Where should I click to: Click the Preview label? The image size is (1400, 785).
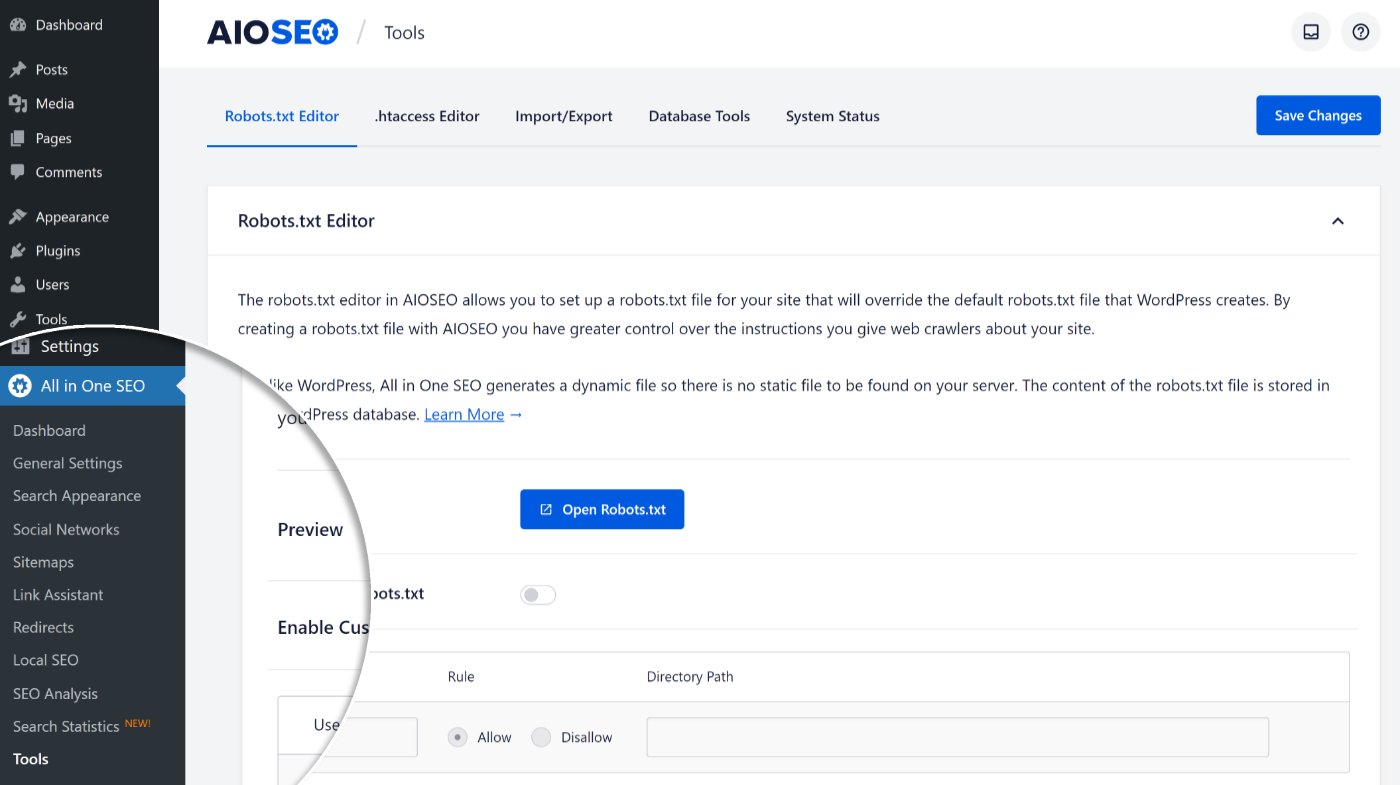click(x=310, y=530)
